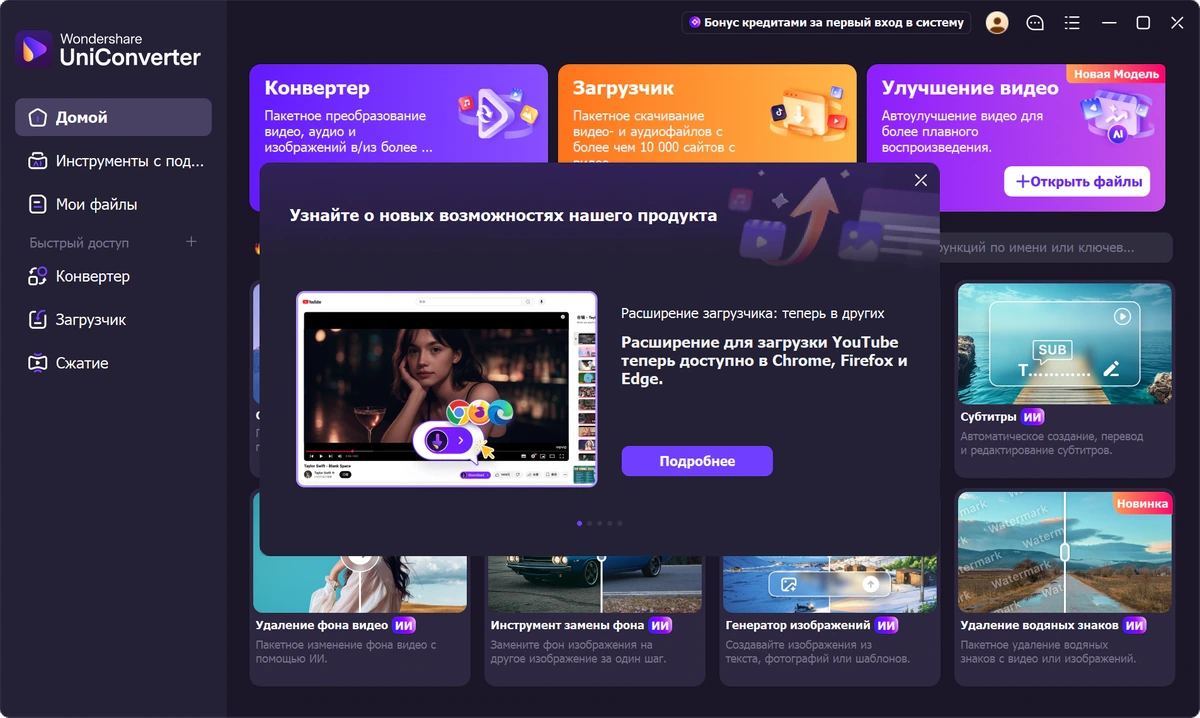Add a quick access item with plus icon
The image size is (1200, 718).
pos(192,242)
